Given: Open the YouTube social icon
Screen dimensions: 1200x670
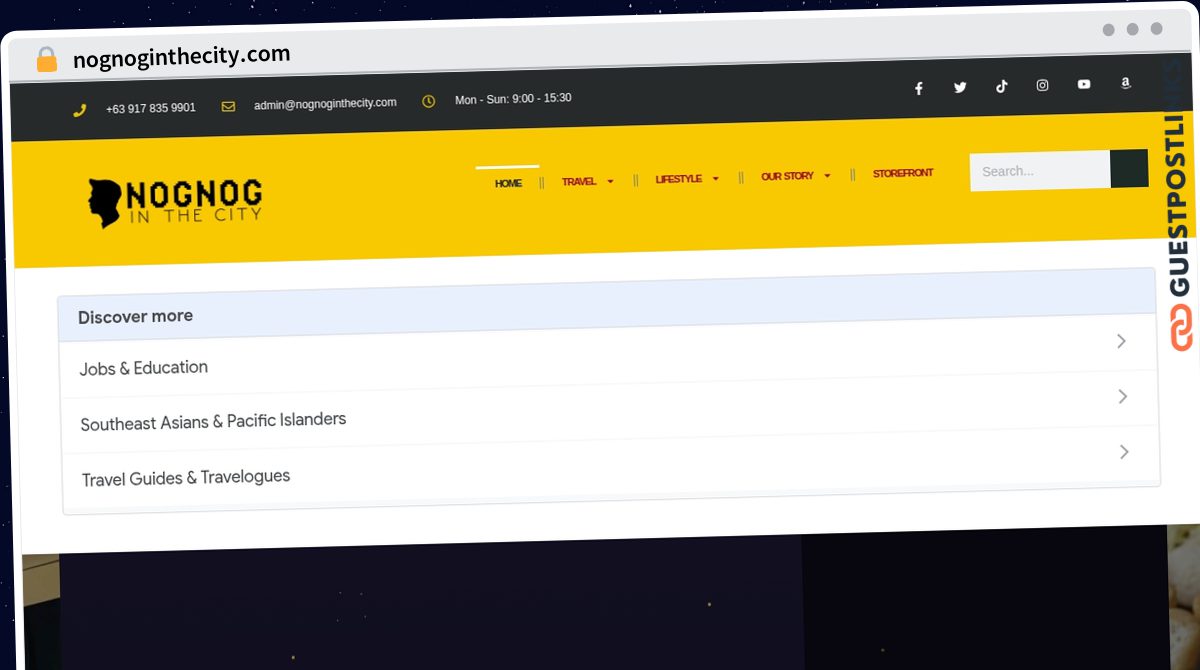Looking at the screenshot, I should click(x=1084, y=84).
